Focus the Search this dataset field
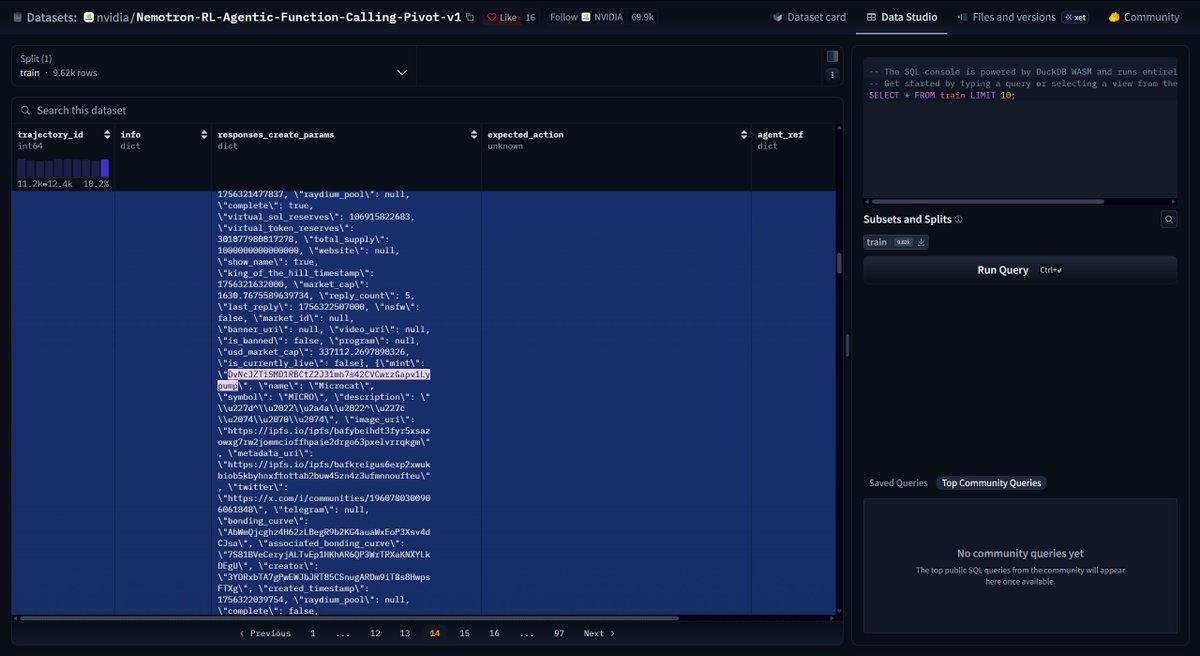1200x656 pixels. click(428, 110)
